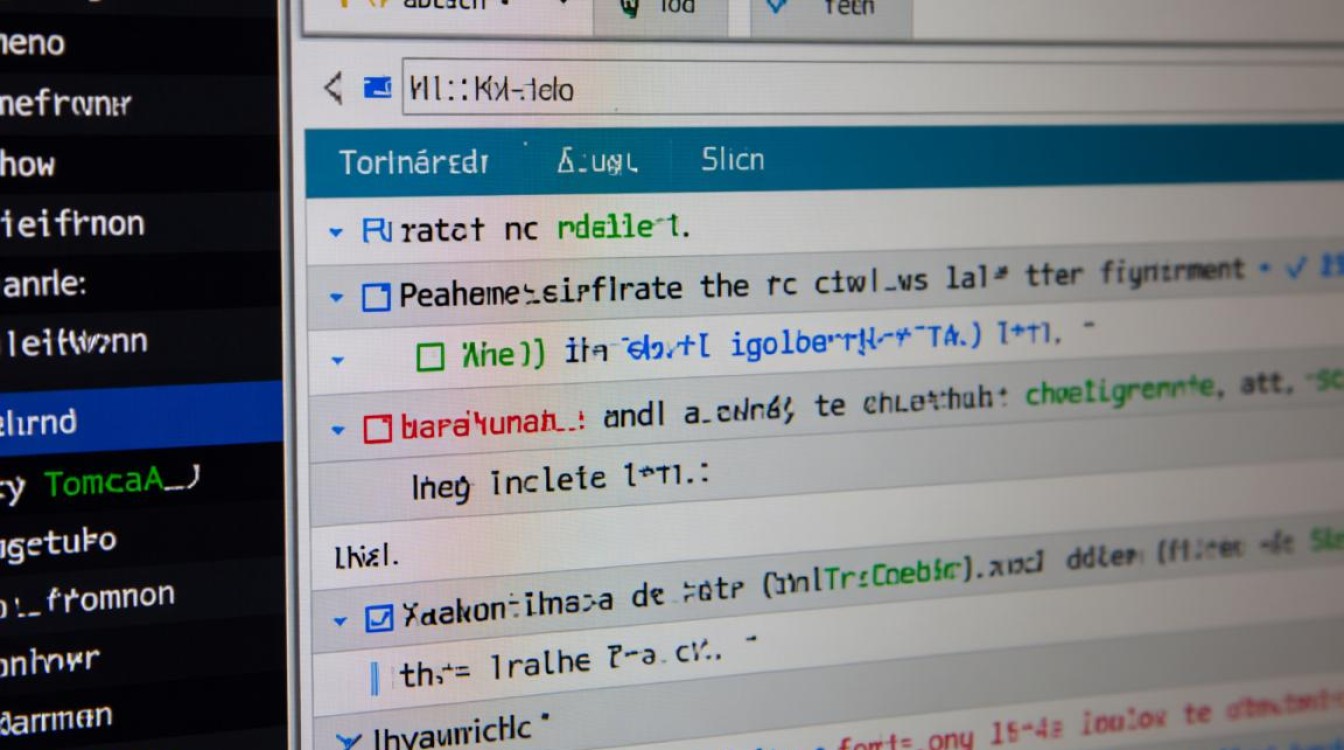
Task: Tick the red checkbox before 'barahunah'
Action: click(x=376, y=429)
